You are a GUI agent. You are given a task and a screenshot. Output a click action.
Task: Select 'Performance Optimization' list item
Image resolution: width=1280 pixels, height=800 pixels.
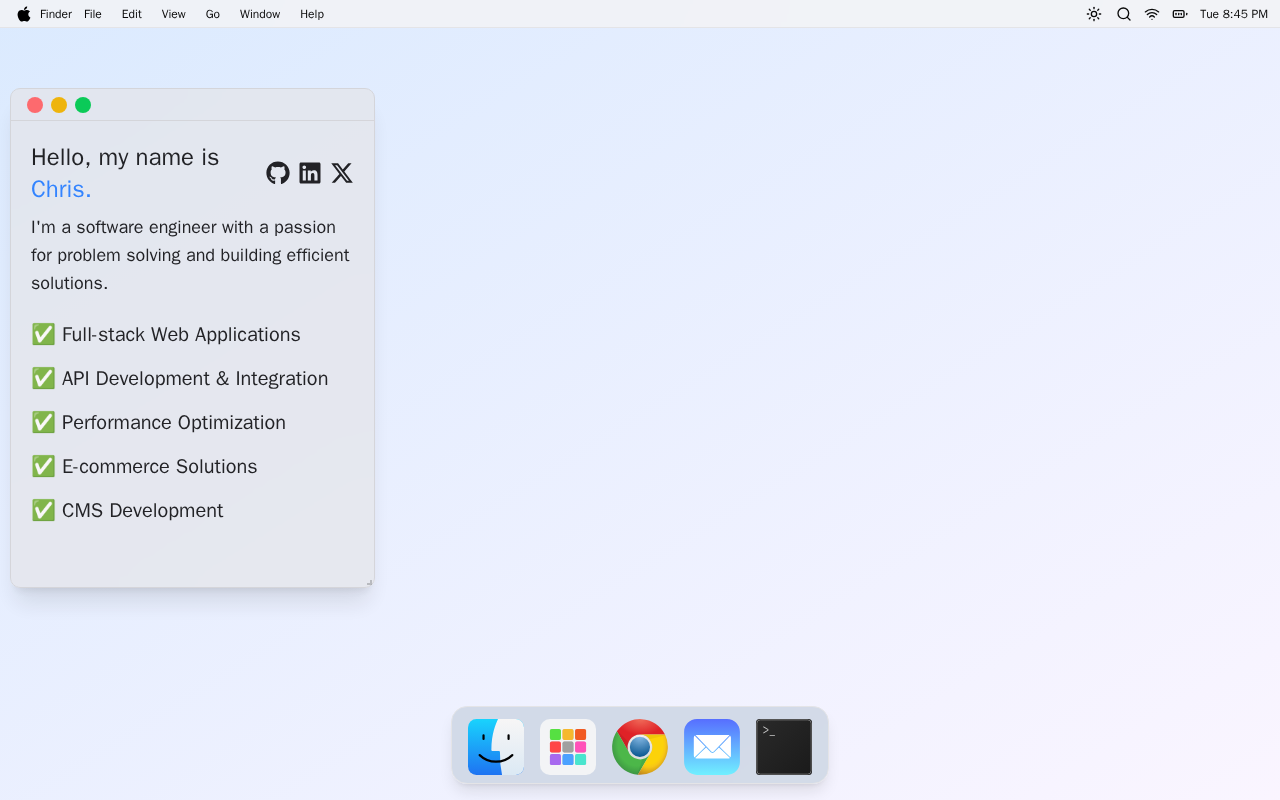pyautogui.click(x=159, y=422)
